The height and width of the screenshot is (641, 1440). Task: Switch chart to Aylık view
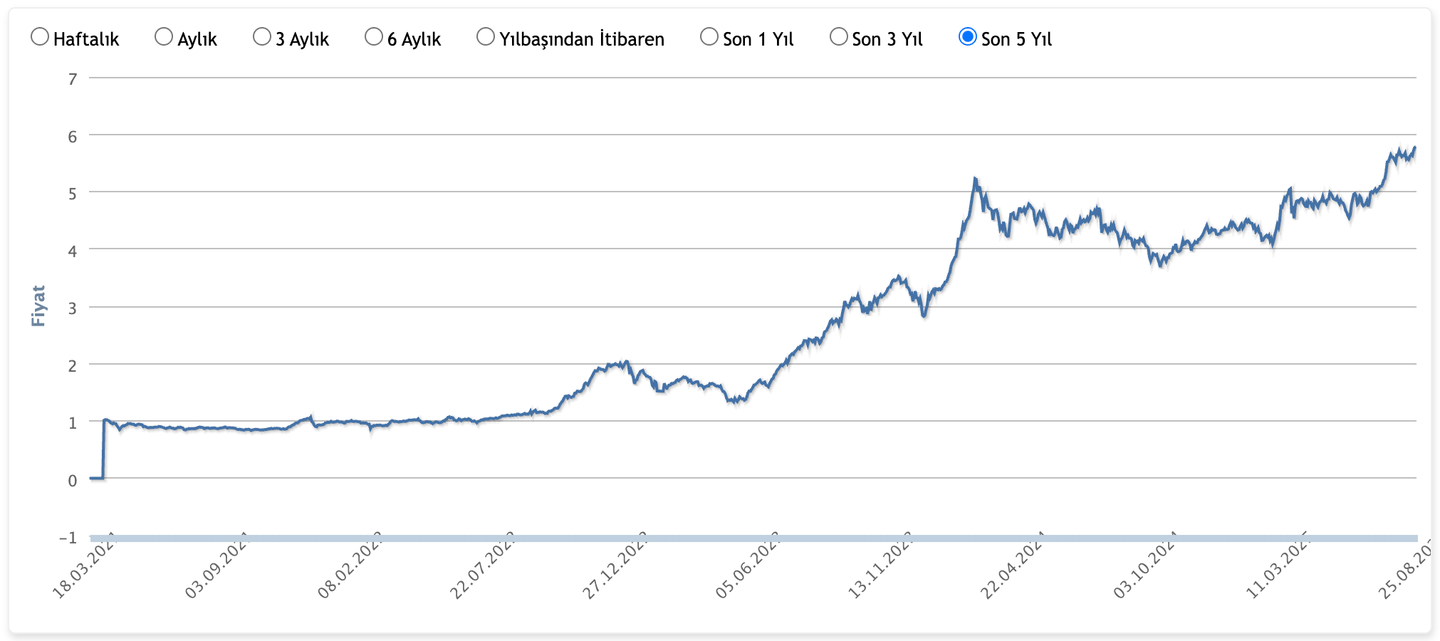(x=163, y=35)
